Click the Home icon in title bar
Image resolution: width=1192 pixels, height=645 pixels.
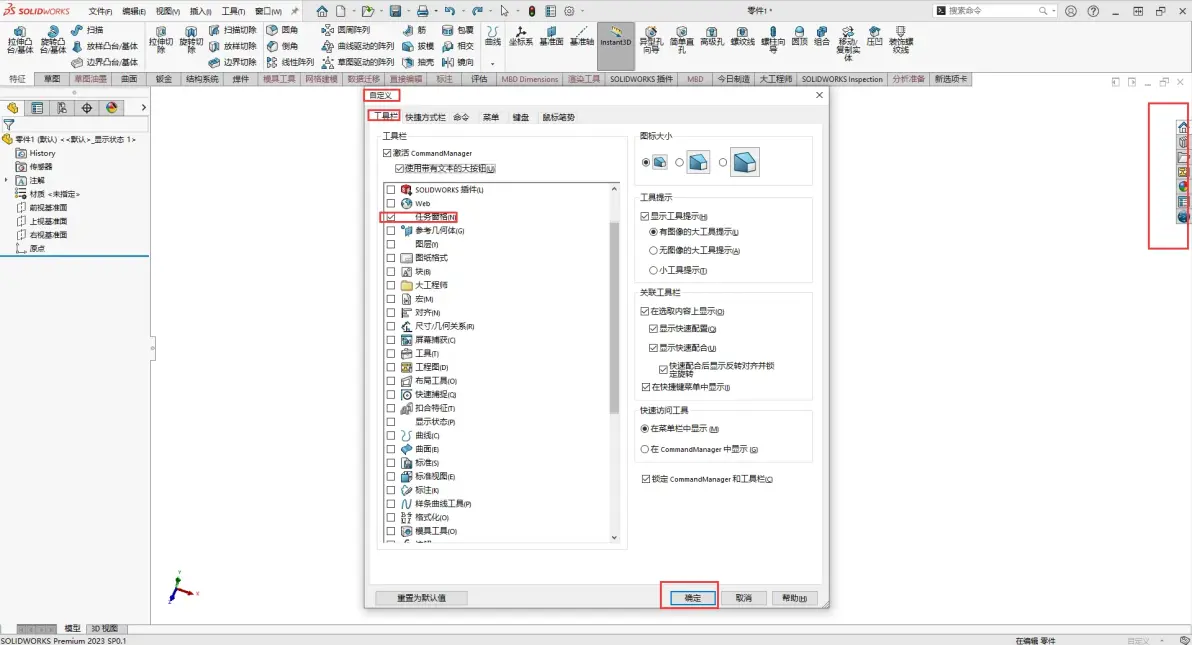(x=322, y=11)
